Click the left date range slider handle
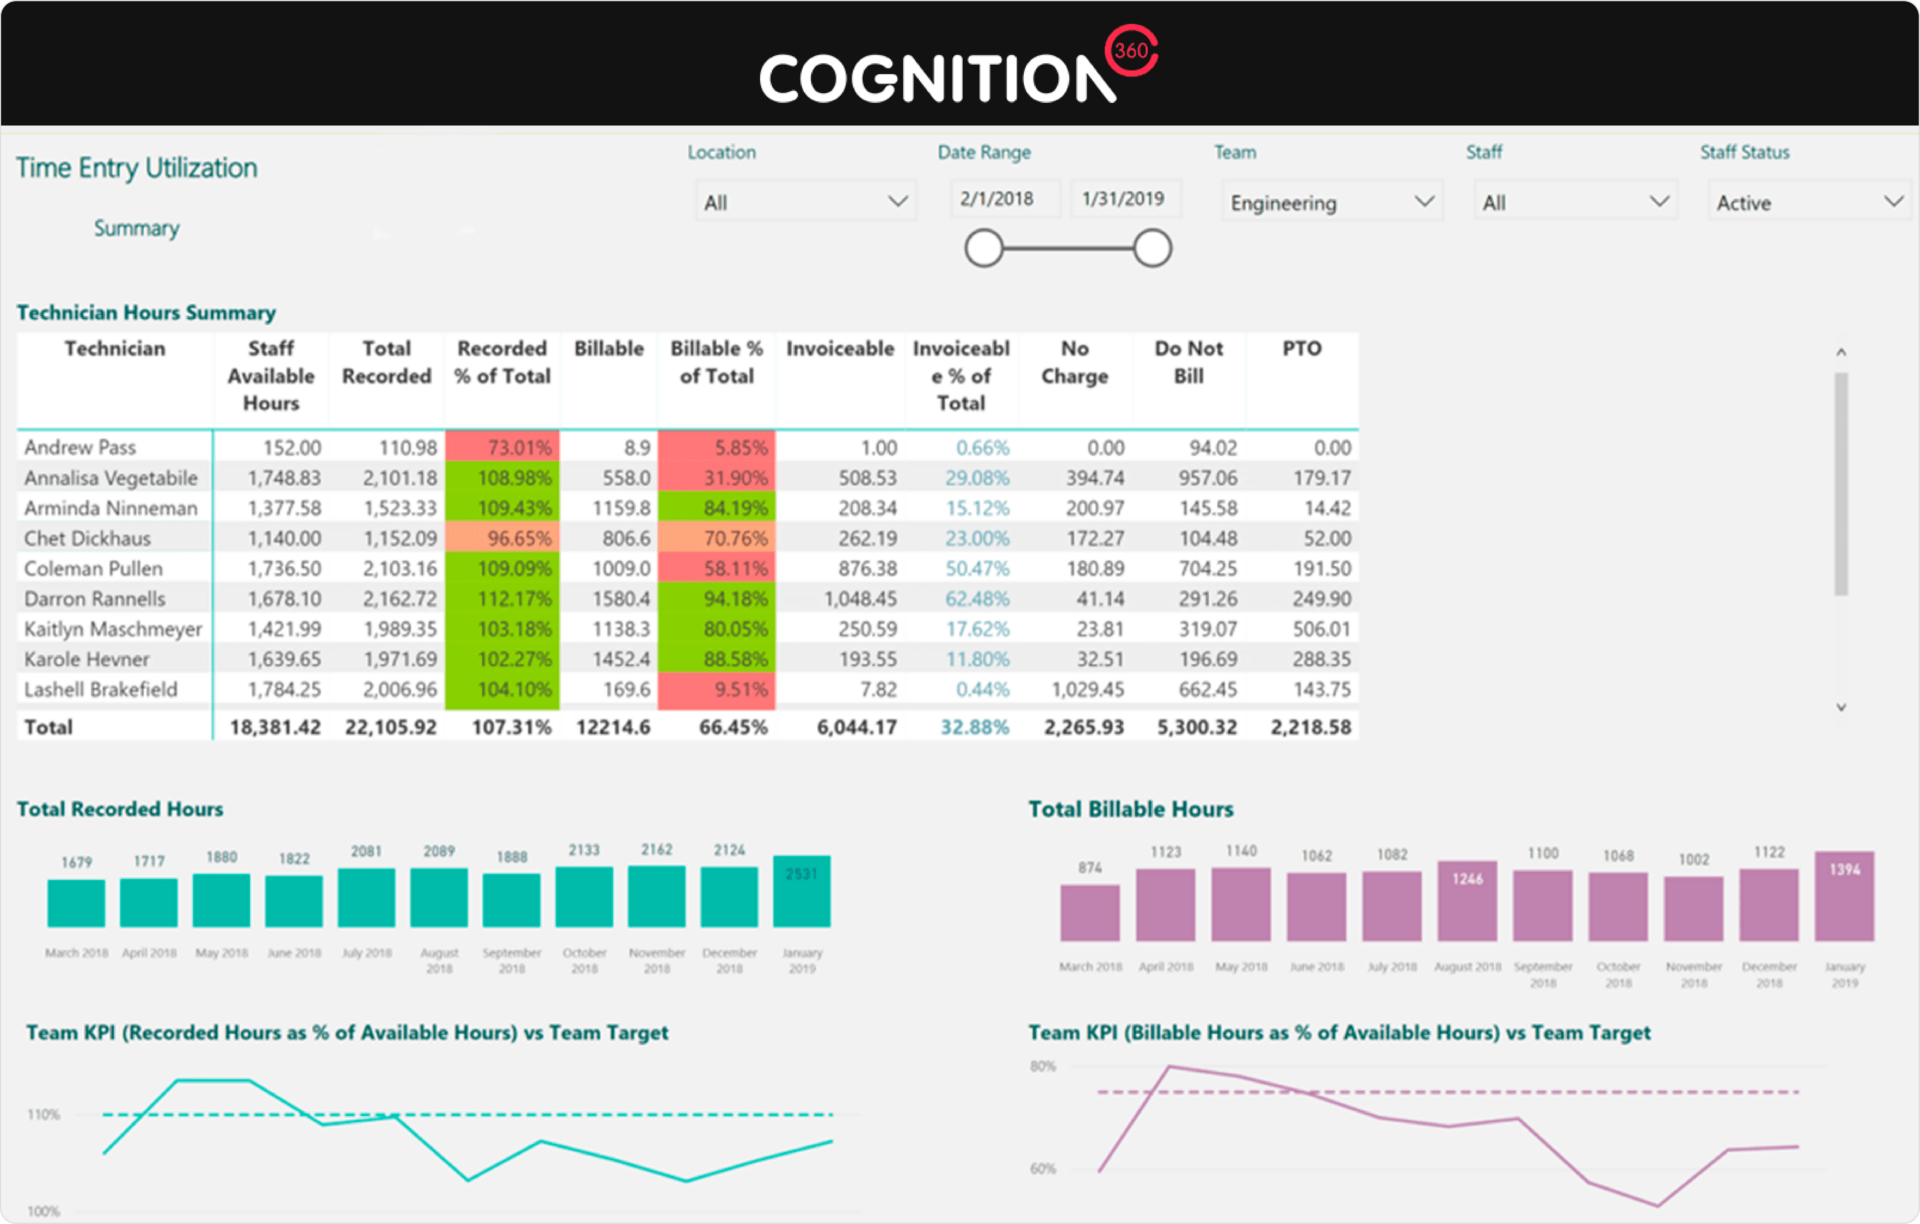Viewport: 1920px width, 1224px height. pyautogui.click(x=984, y=248)
